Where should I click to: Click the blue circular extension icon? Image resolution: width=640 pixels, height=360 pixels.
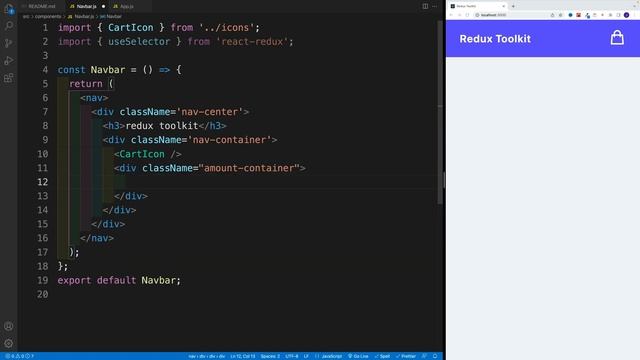pyautogui.click(x=571, y=15)
